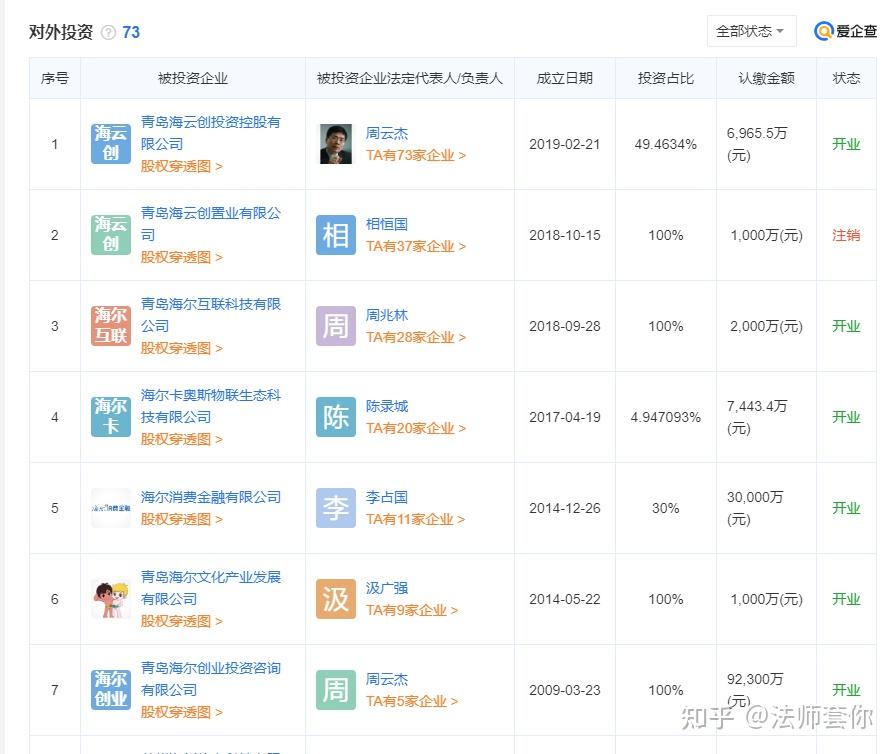The height and width of the screenshot is (754, 896).
Task: Click the 海尔卡 company logo
Action: point(111,417)
